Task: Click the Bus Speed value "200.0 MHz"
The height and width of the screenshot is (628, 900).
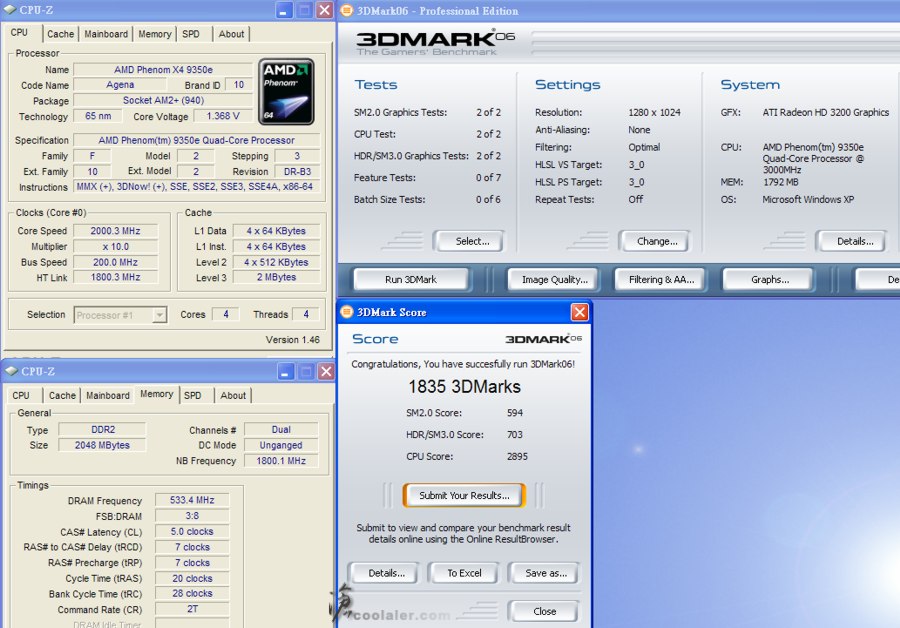Action: (x=115, y=262)
